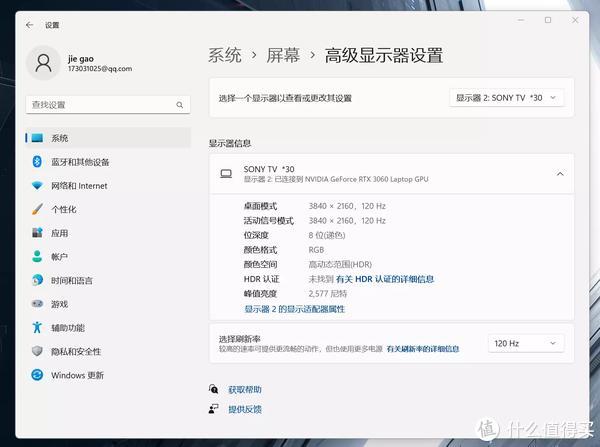Screen dimensions: 600x447
Task: Click 系统 in the breadcrumb
Action: pyautogui.click(x=225, y=55)
